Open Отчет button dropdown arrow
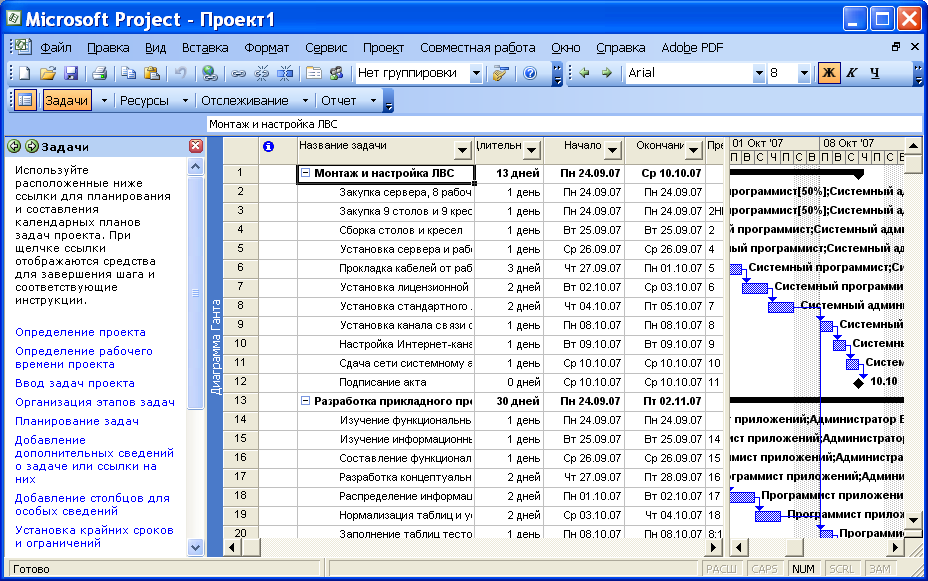 (x=373, y=101)
